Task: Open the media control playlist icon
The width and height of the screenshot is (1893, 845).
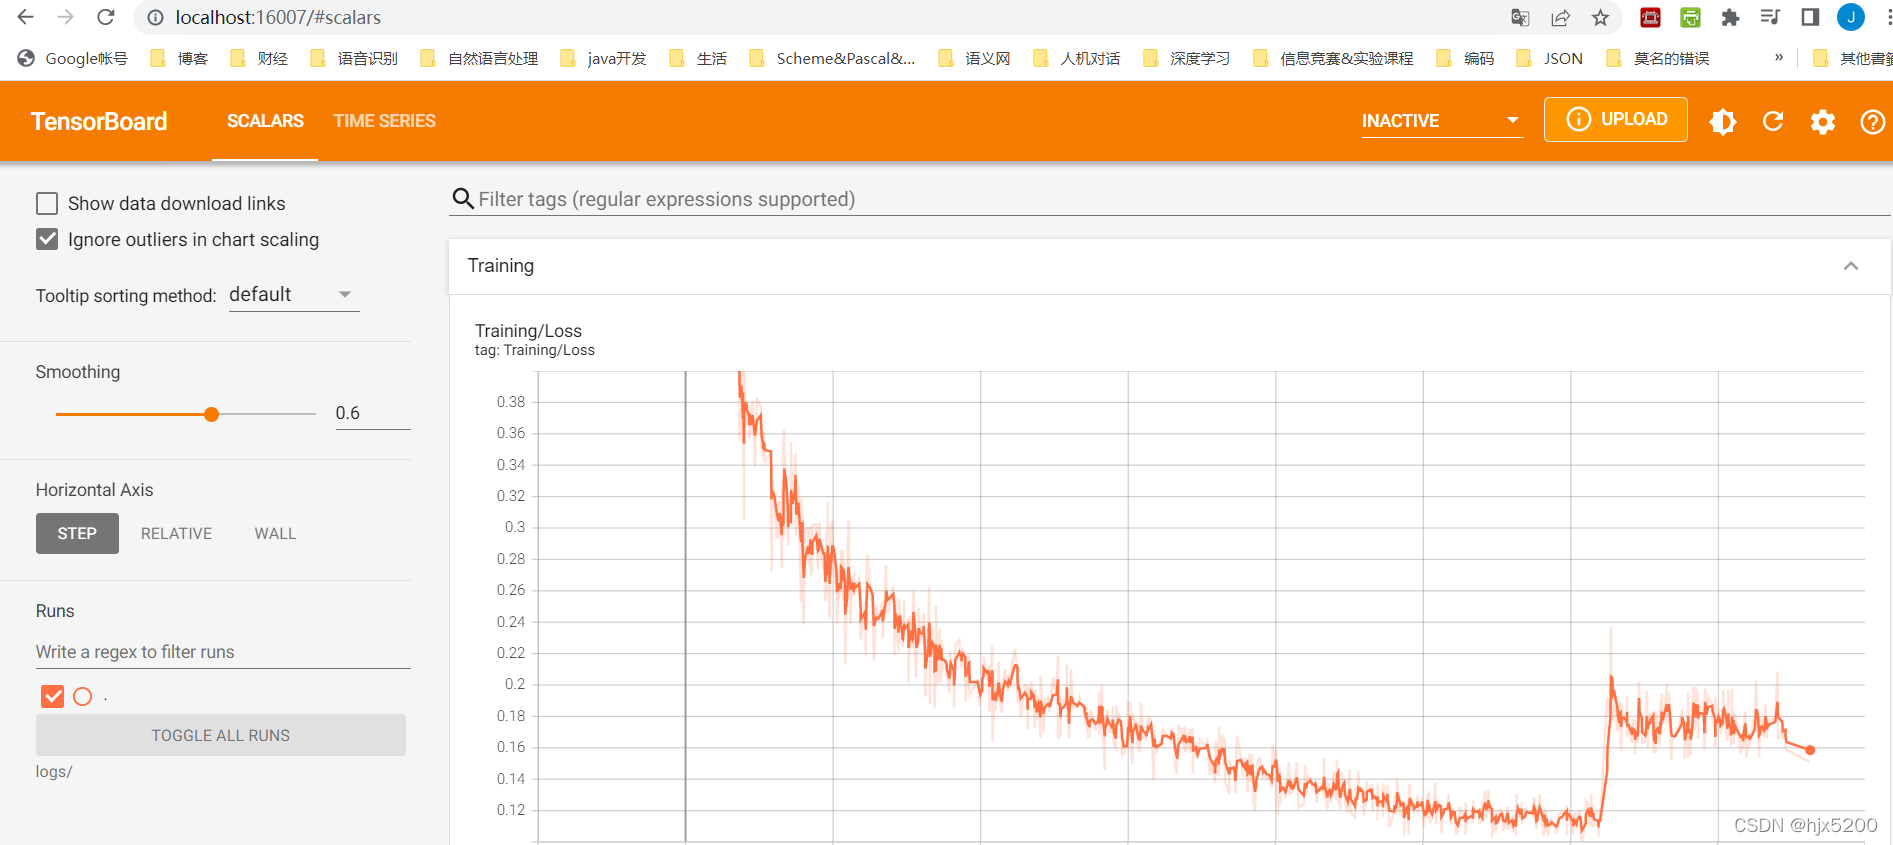Action: click(1770, 17)
